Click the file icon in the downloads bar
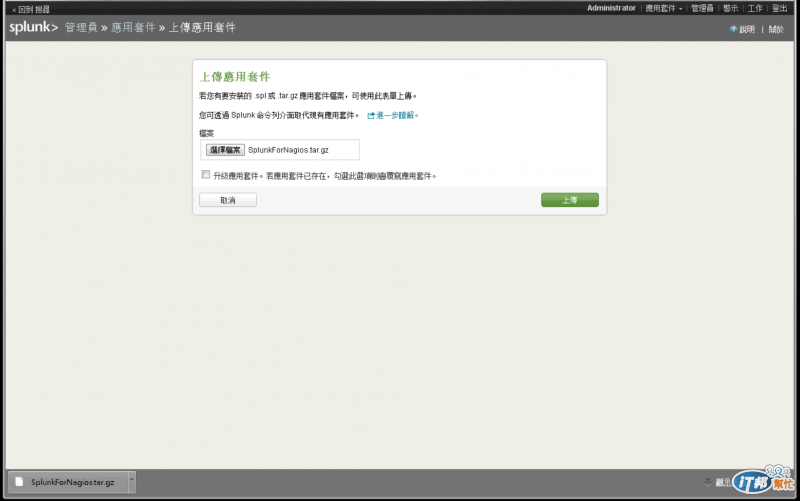800x501 pixels. click(x=19, y=482)
